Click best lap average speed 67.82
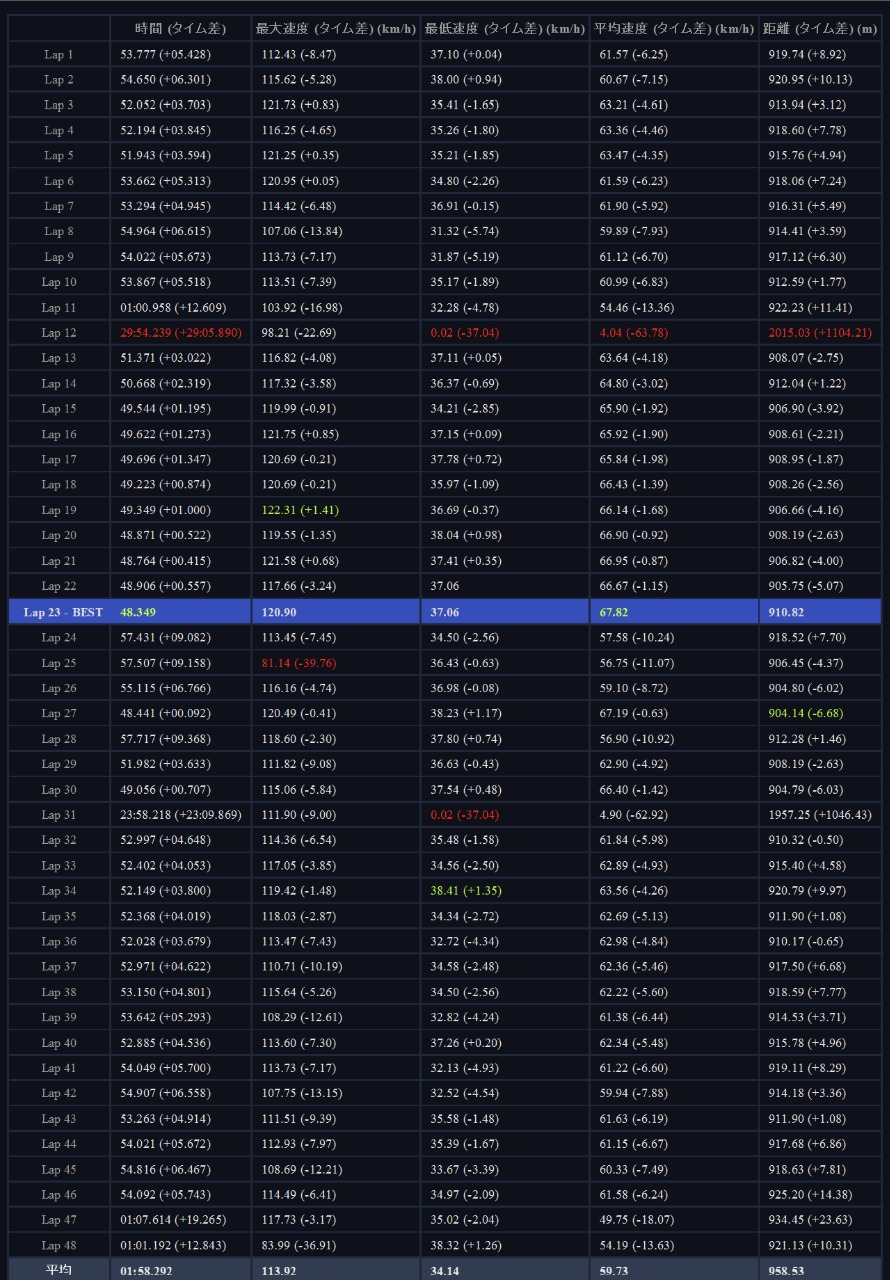Viewport: 890px width, 1280px height. tap(614, 612)
